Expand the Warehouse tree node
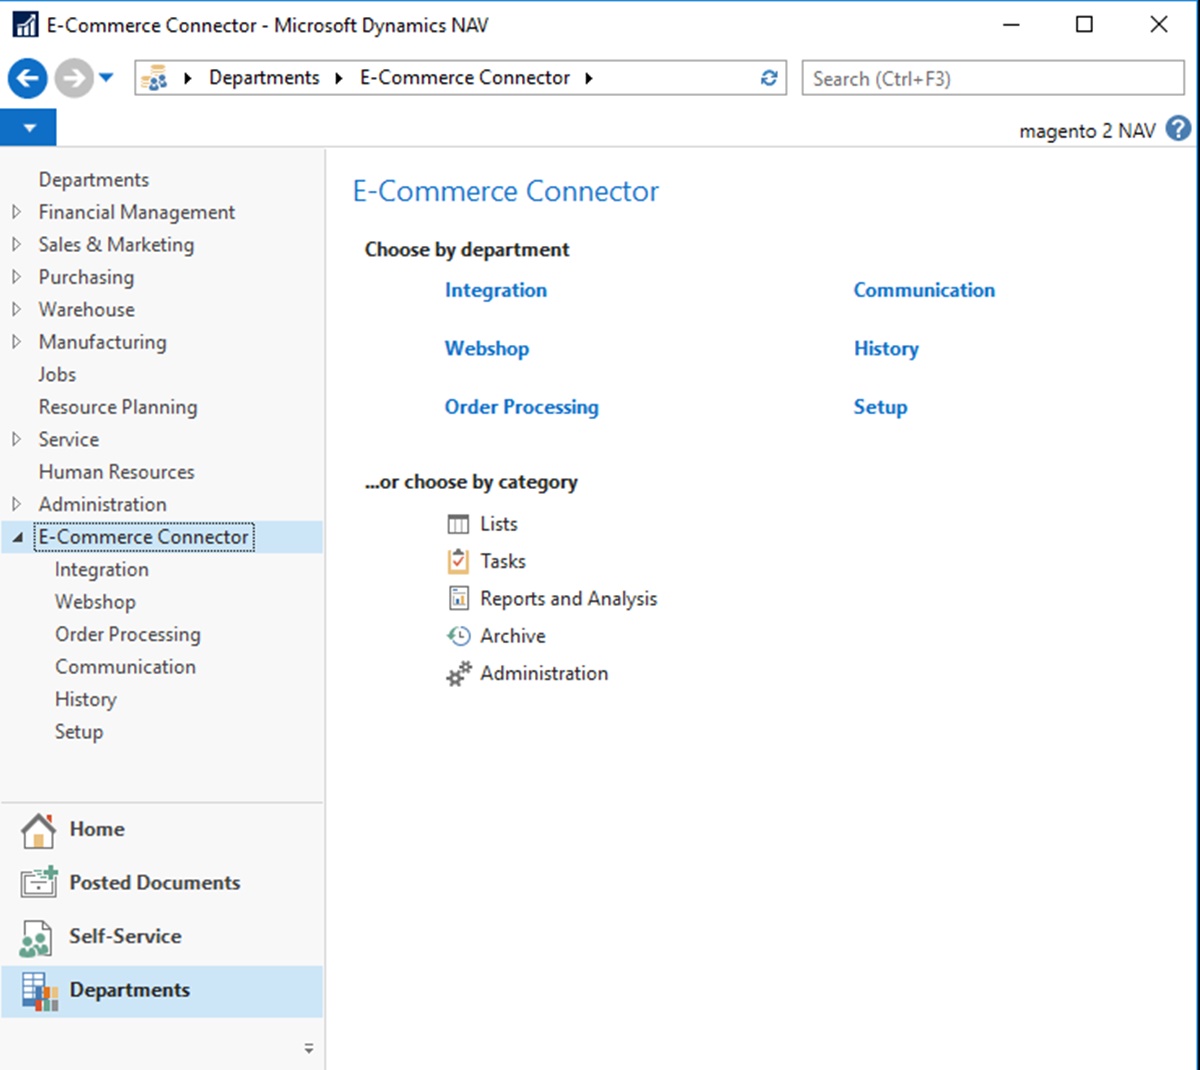This screenshot has height=1070, width=1200. click(x=16, y=309)
